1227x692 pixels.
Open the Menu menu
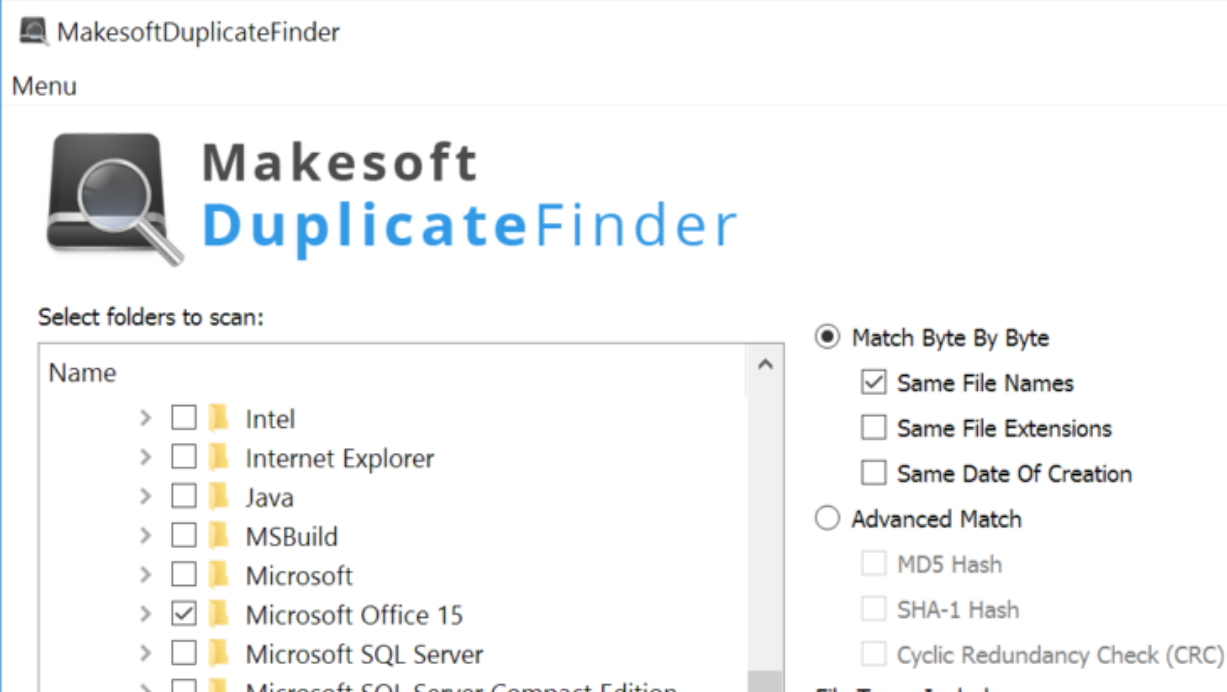(x=43, y=86)
